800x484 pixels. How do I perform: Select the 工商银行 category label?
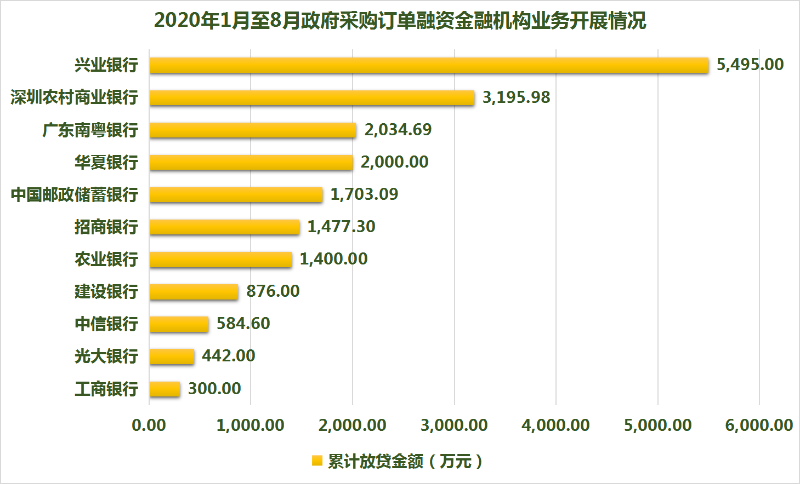(x=106, y=389)
